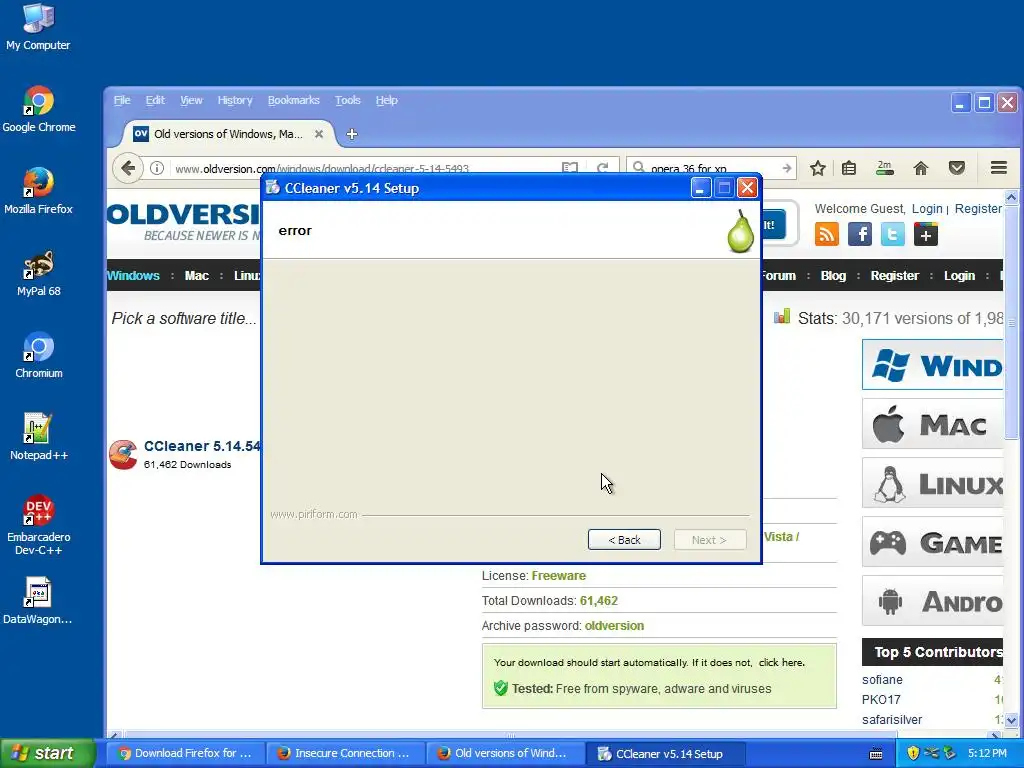The height and width of the screenshot is (768, 1024).
Task: Select Mac category banner in sidebar
Action: point(933,424)
